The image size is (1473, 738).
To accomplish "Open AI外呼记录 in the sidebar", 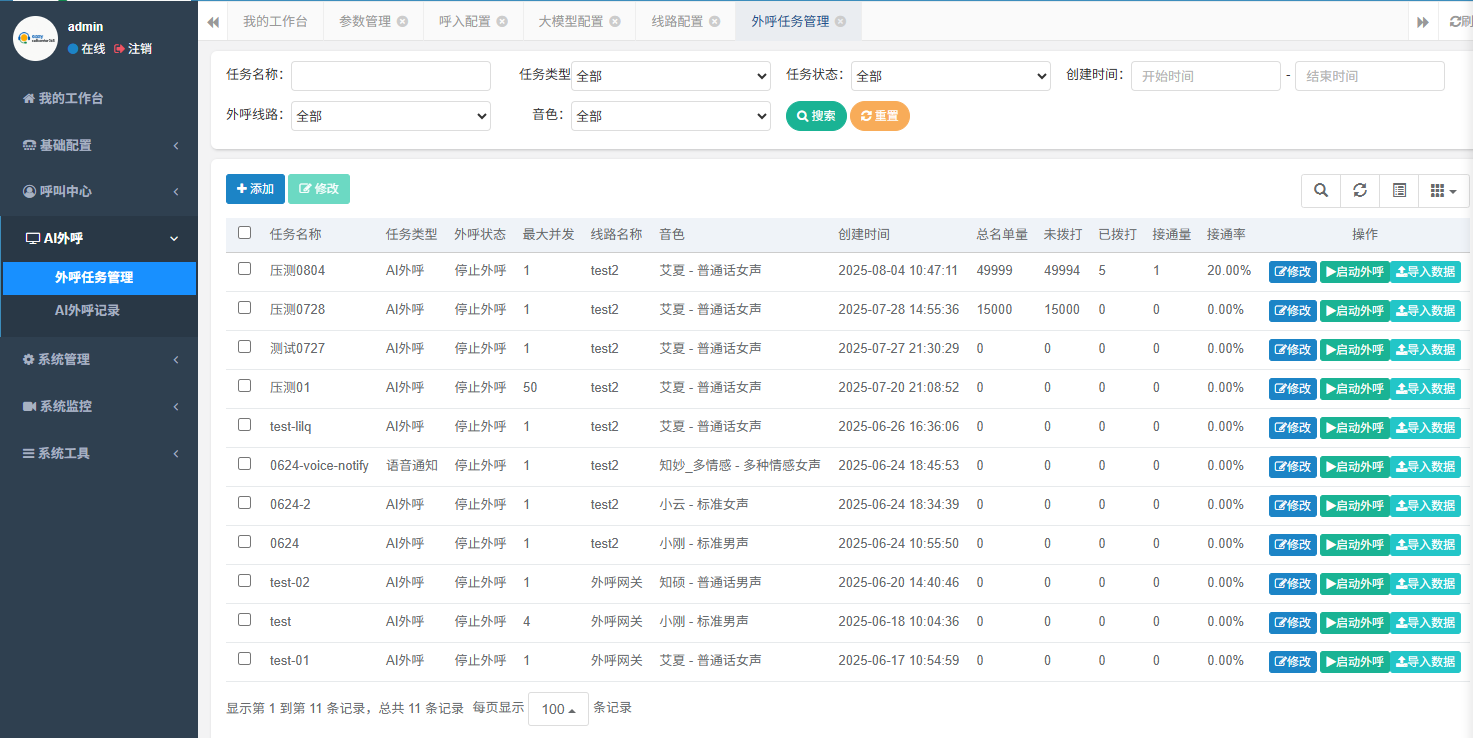I will (87, 311).
